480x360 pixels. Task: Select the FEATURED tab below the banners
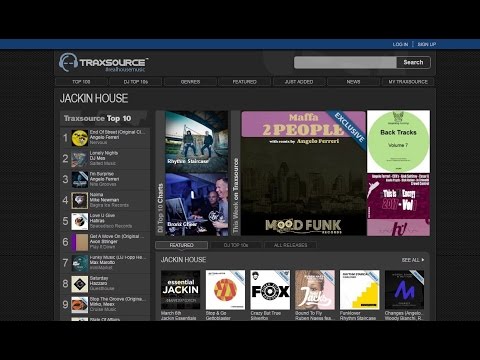182,245
